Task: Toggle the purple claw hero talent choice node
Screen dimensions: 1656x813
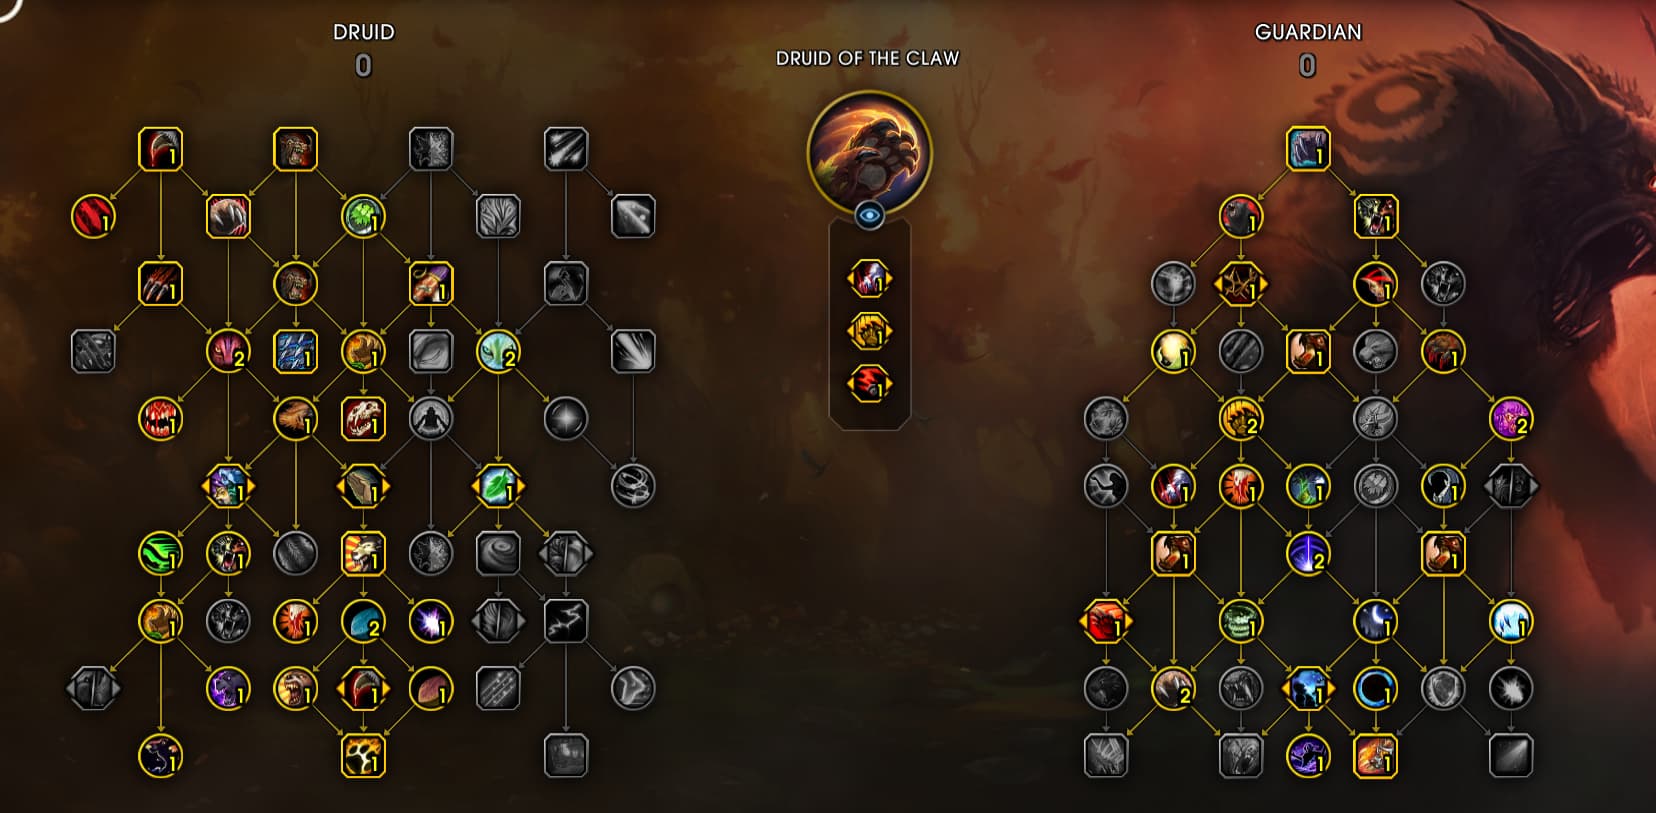Action: (869, 279)
